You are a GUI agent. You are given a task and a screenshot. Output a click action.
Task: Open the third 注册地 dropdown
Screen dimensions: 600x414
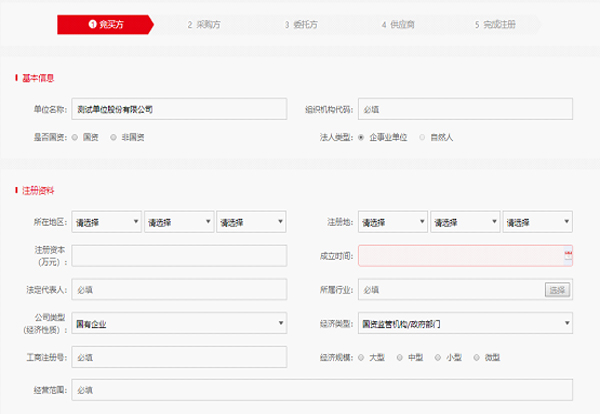(x=538, y=222)
